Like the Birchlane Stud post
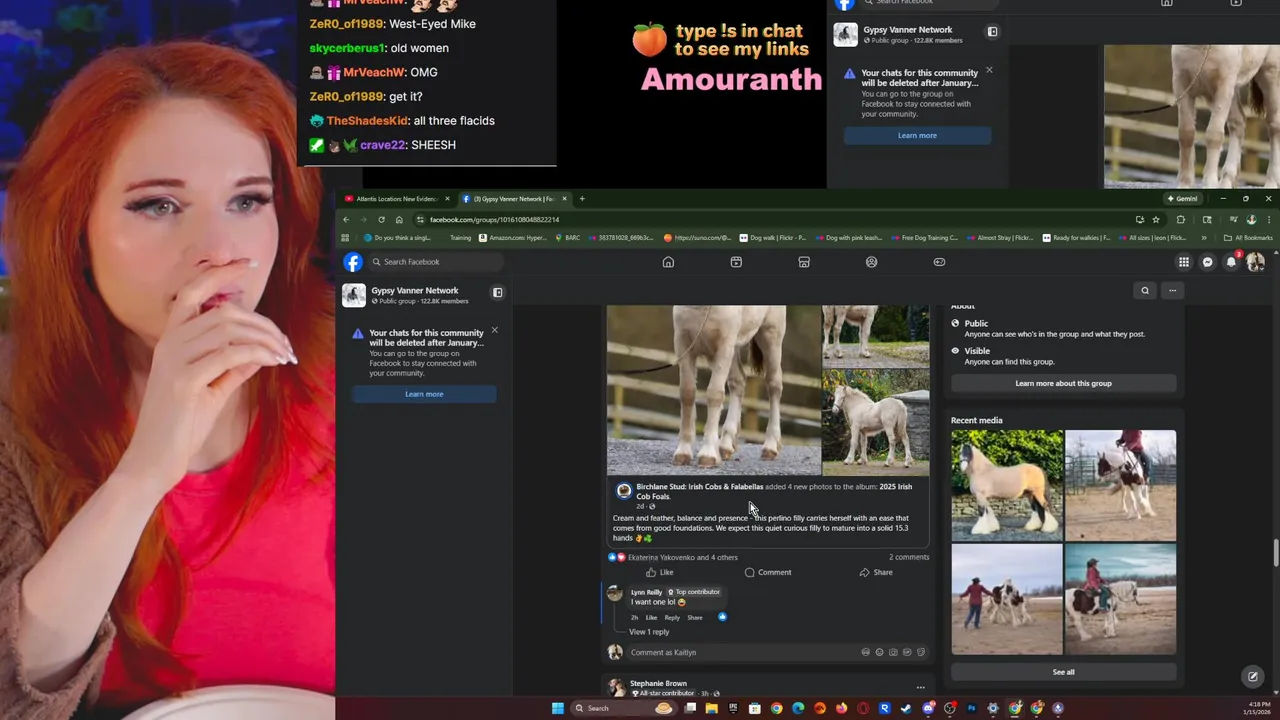This screenshot has width=1280, height=720. pos(659,572)
